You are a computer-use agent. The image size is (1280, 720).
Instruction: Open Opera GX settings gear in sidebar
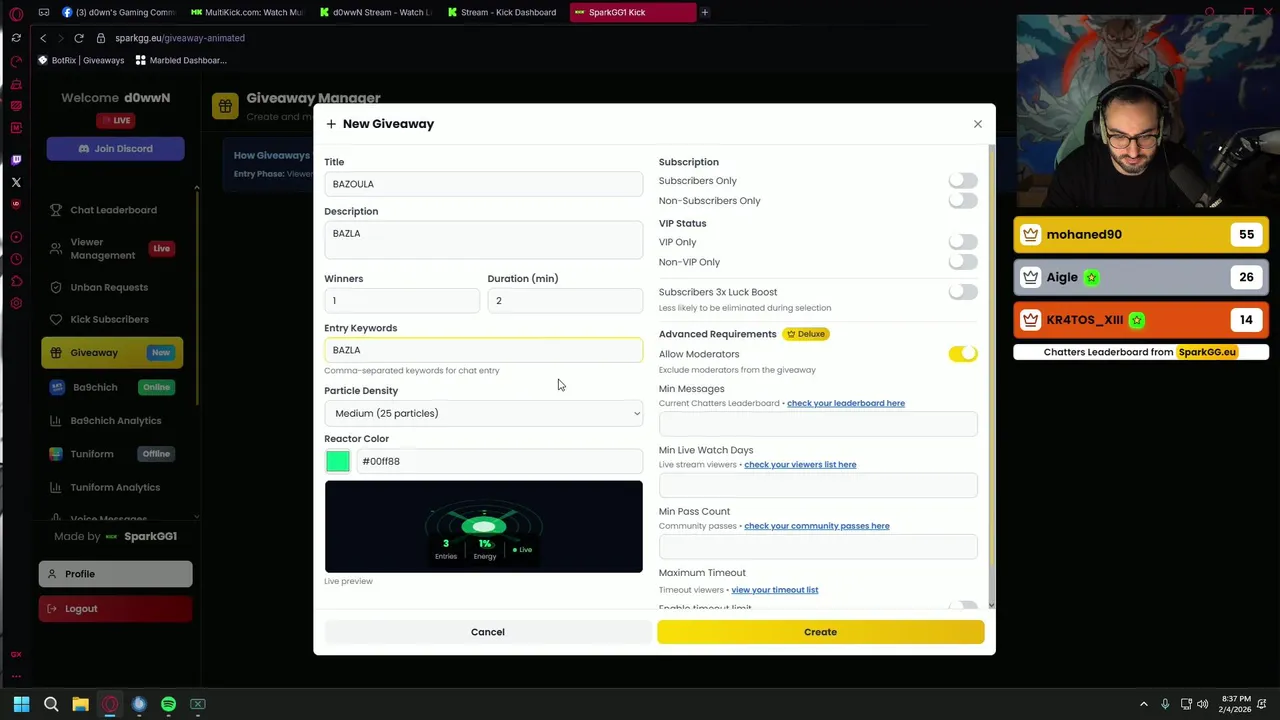point(16,303)
